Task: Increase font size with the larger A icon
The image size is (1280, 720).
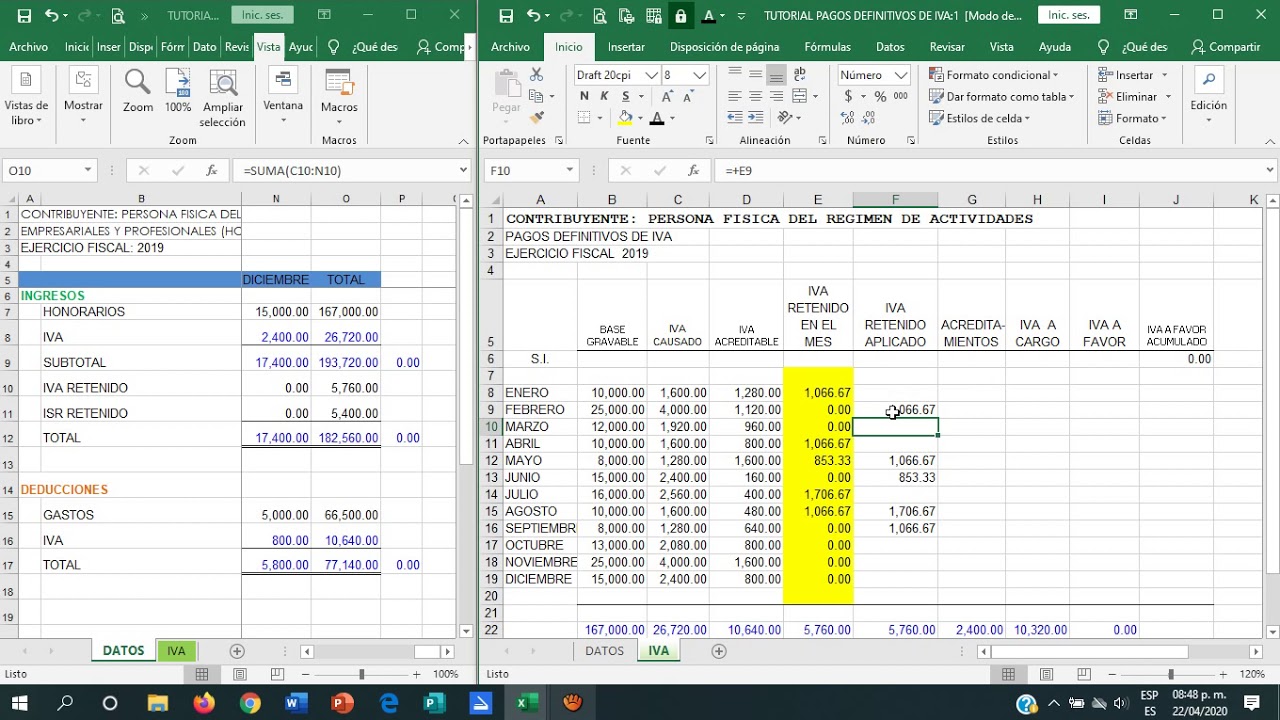Action: 668,97
